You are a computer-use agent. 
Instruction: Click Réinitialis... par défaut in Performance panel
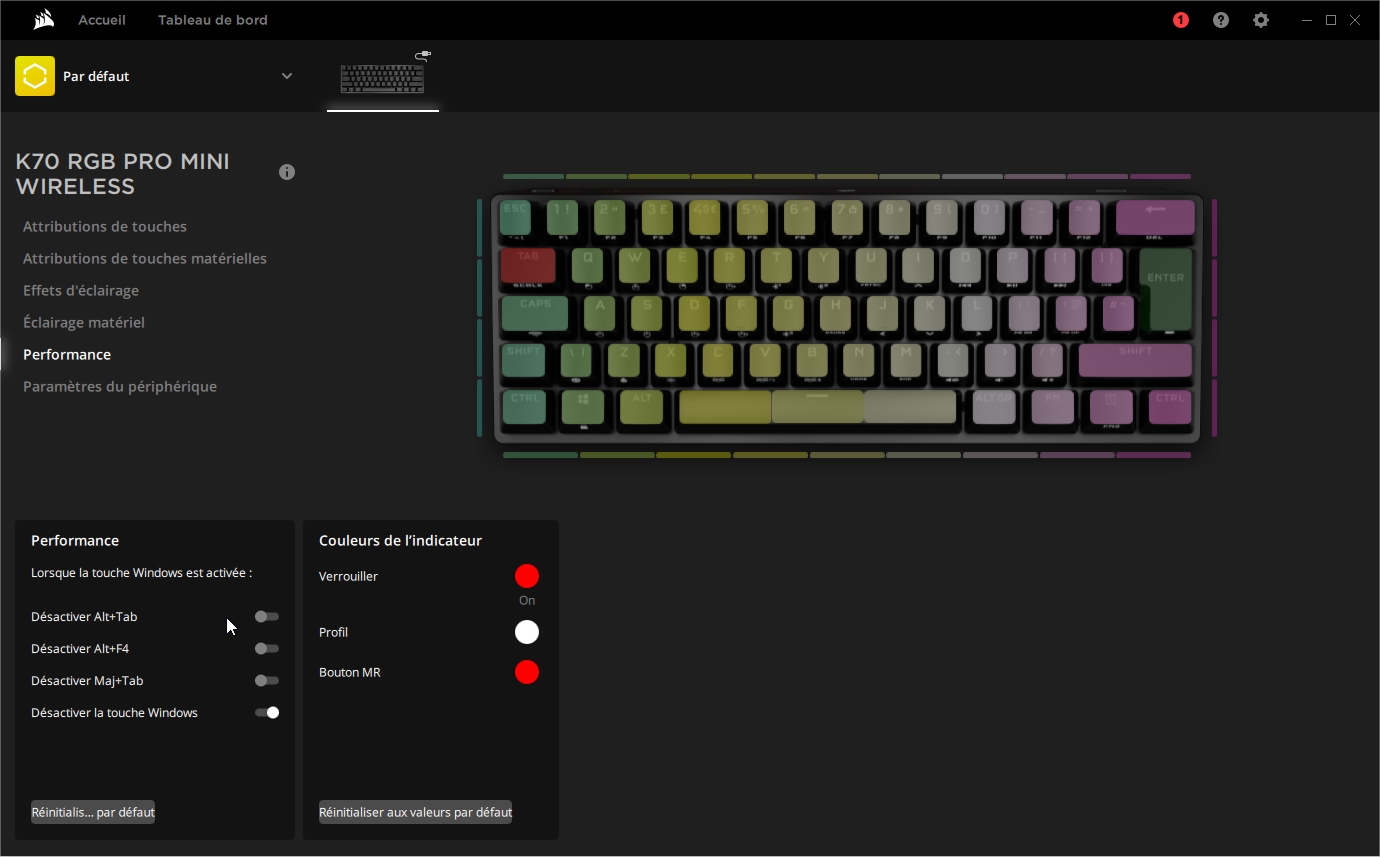93,812
